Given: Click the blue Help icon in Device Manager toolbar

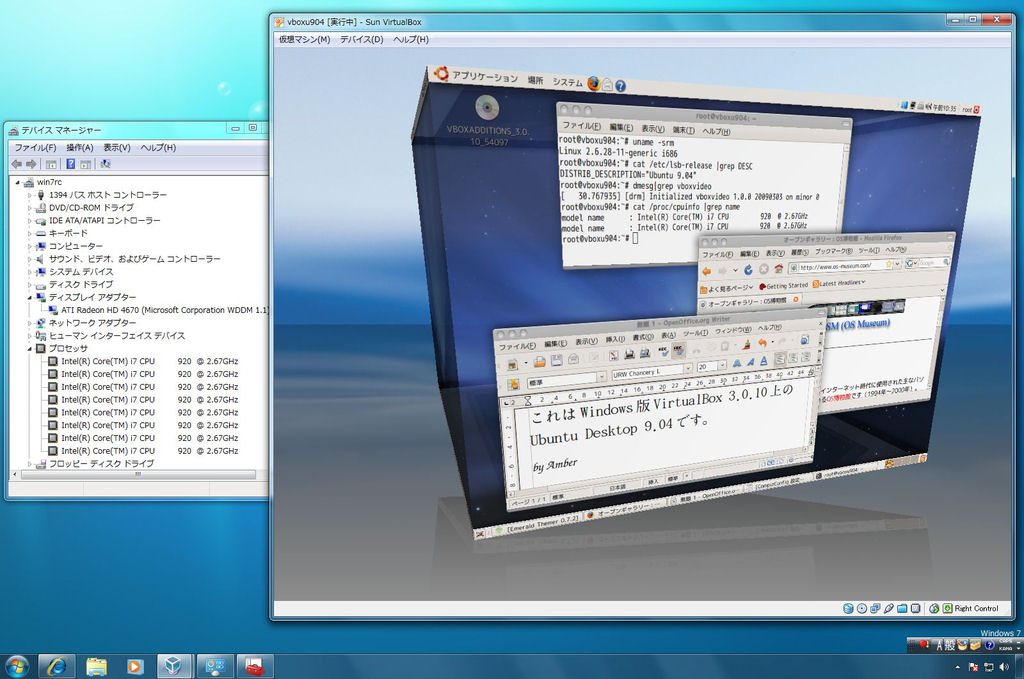Looking at the screenshot, I should tap(71, 164).
